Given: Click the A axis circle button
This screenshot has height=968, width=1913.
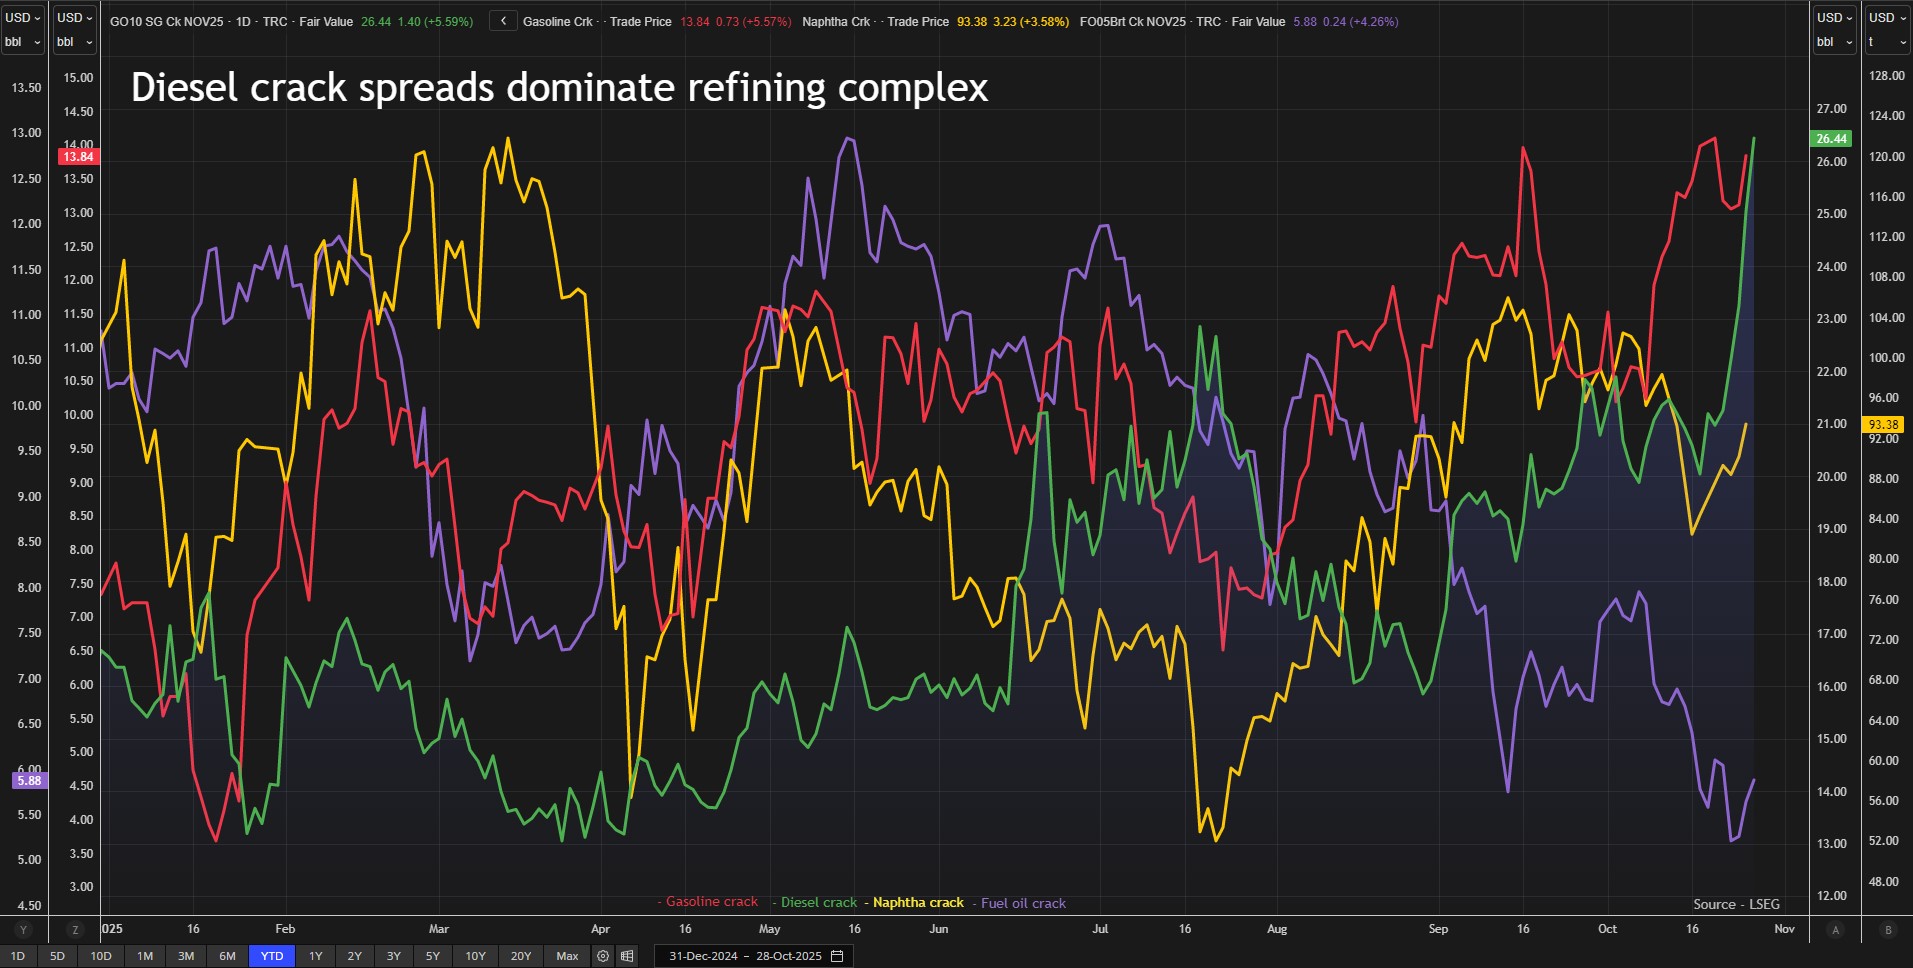Looking at the screenshot, I should 1835,930.
